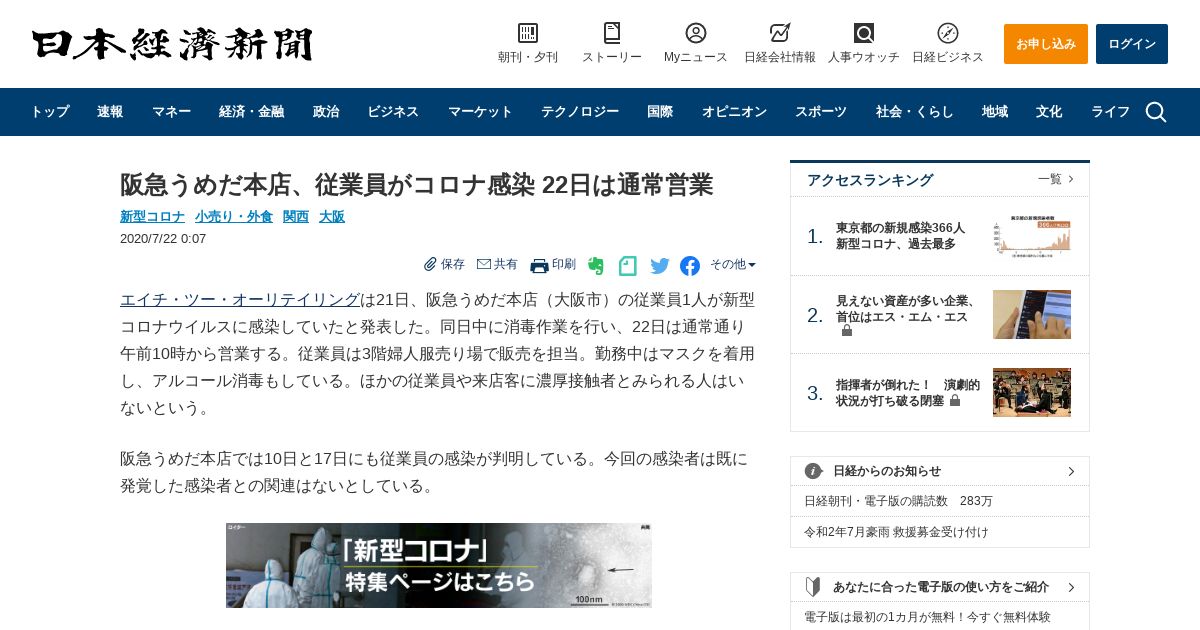Open the 国際 menu item

click(660, 112)
